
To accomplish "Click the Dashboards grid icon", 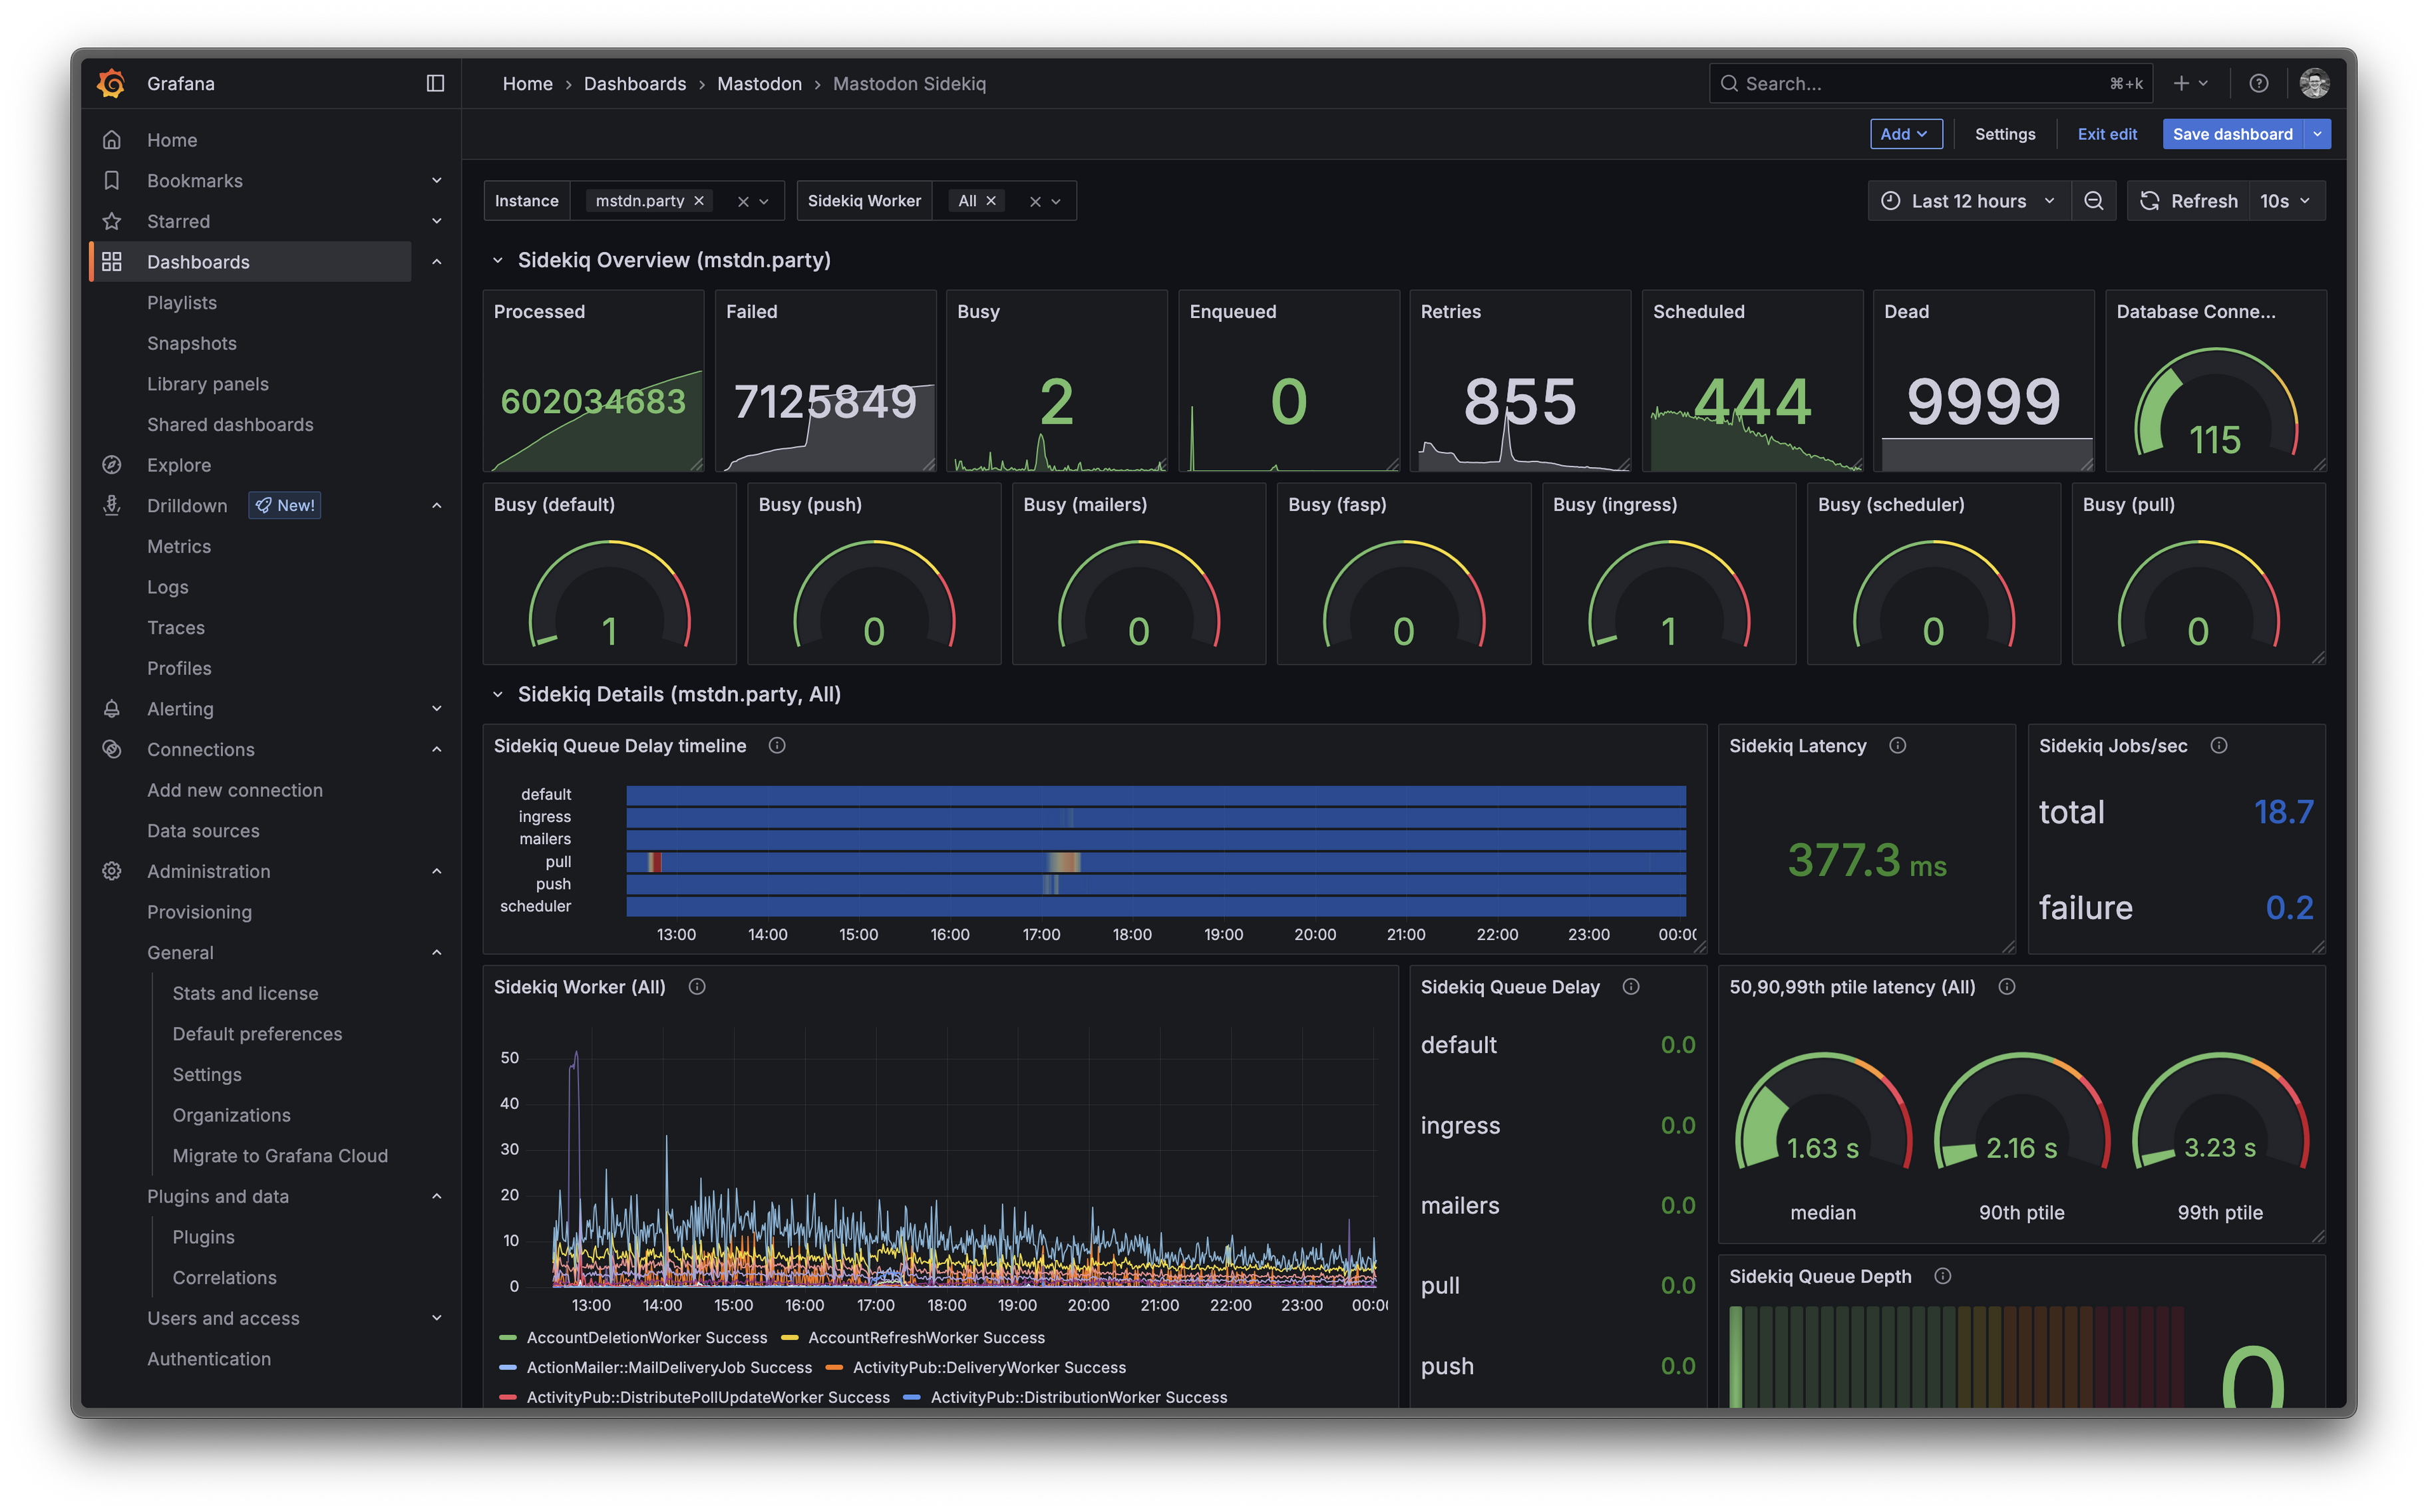I will [112, 261].
